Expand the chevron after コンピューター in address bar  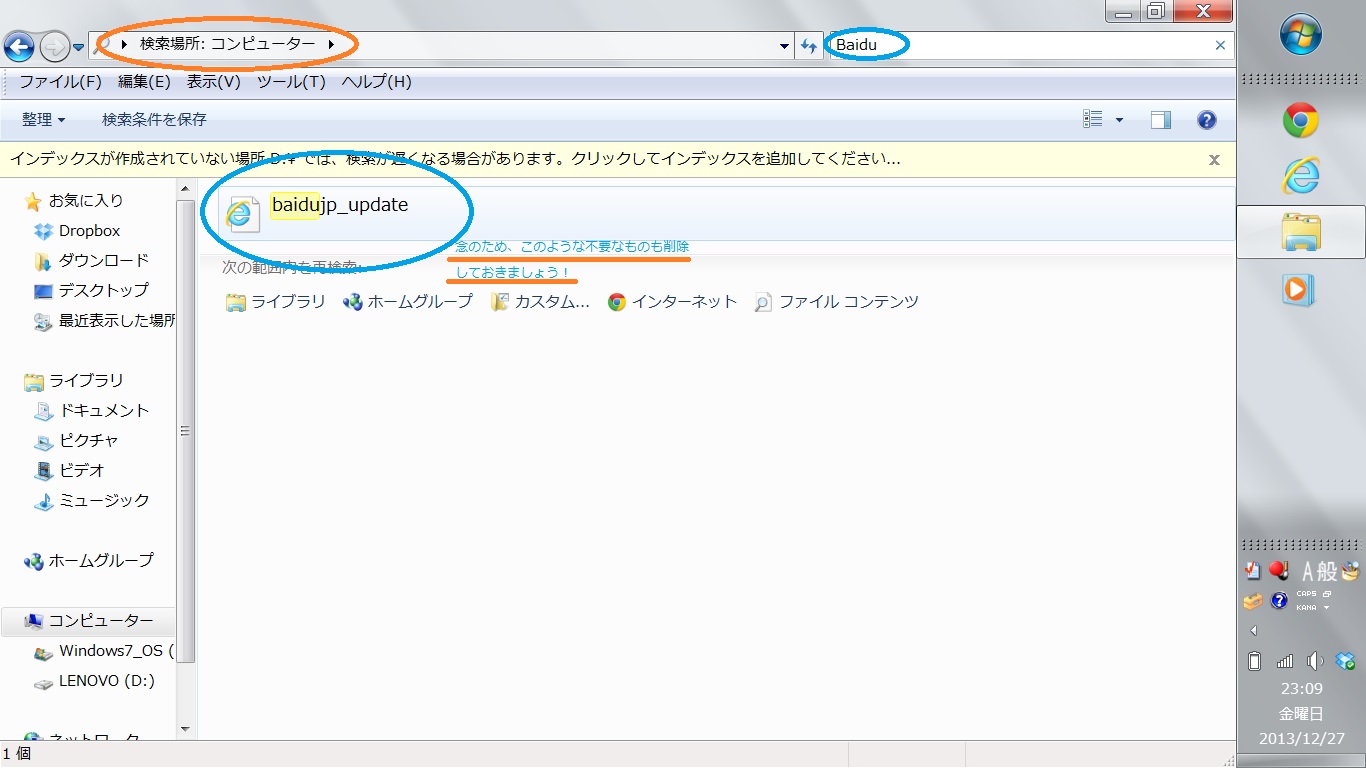click(331, 44)
